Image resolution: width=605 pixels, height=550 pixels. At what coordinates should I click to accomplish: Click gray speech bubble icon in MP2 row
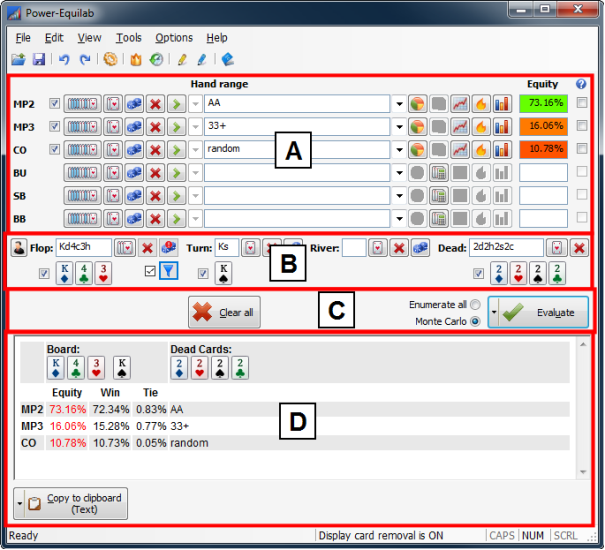439,104
